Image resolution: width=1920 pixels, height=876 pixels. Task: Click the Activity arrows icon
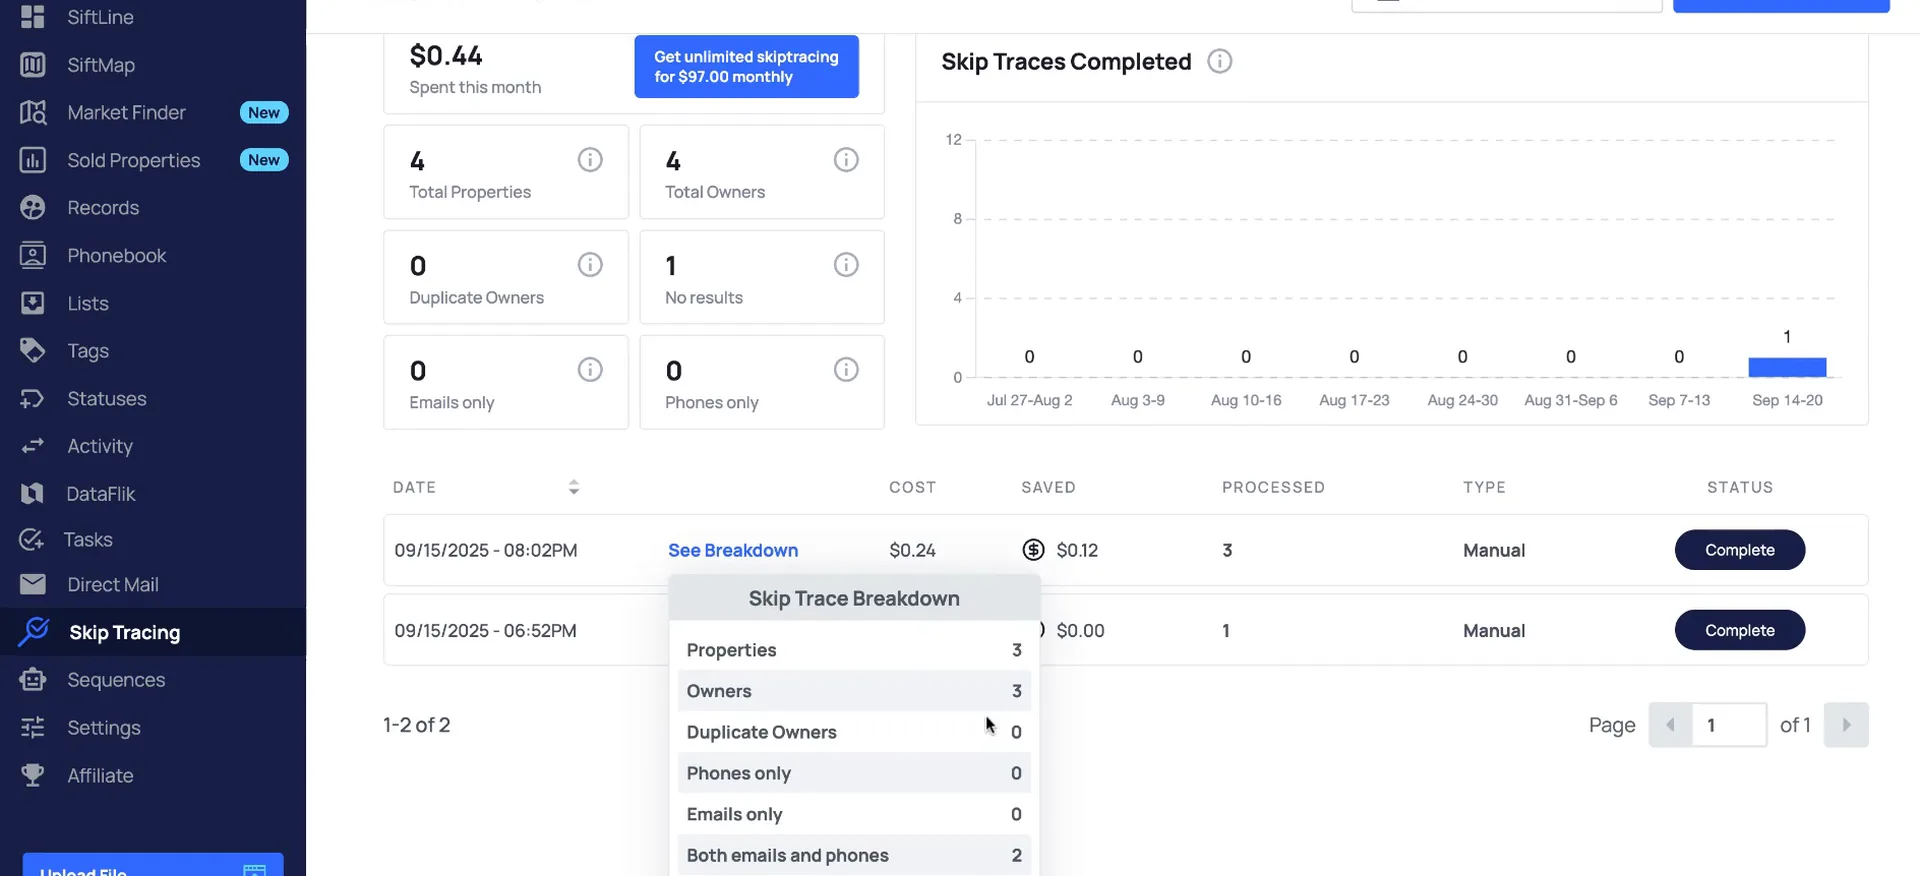(x=33, y=446)
